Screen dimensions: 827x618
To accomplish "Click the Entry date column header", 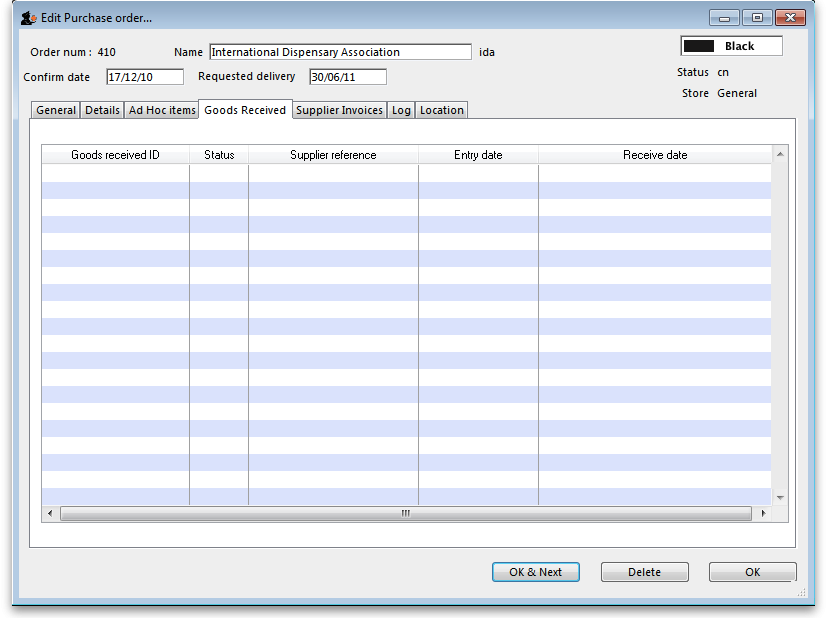I will (478, 155).
